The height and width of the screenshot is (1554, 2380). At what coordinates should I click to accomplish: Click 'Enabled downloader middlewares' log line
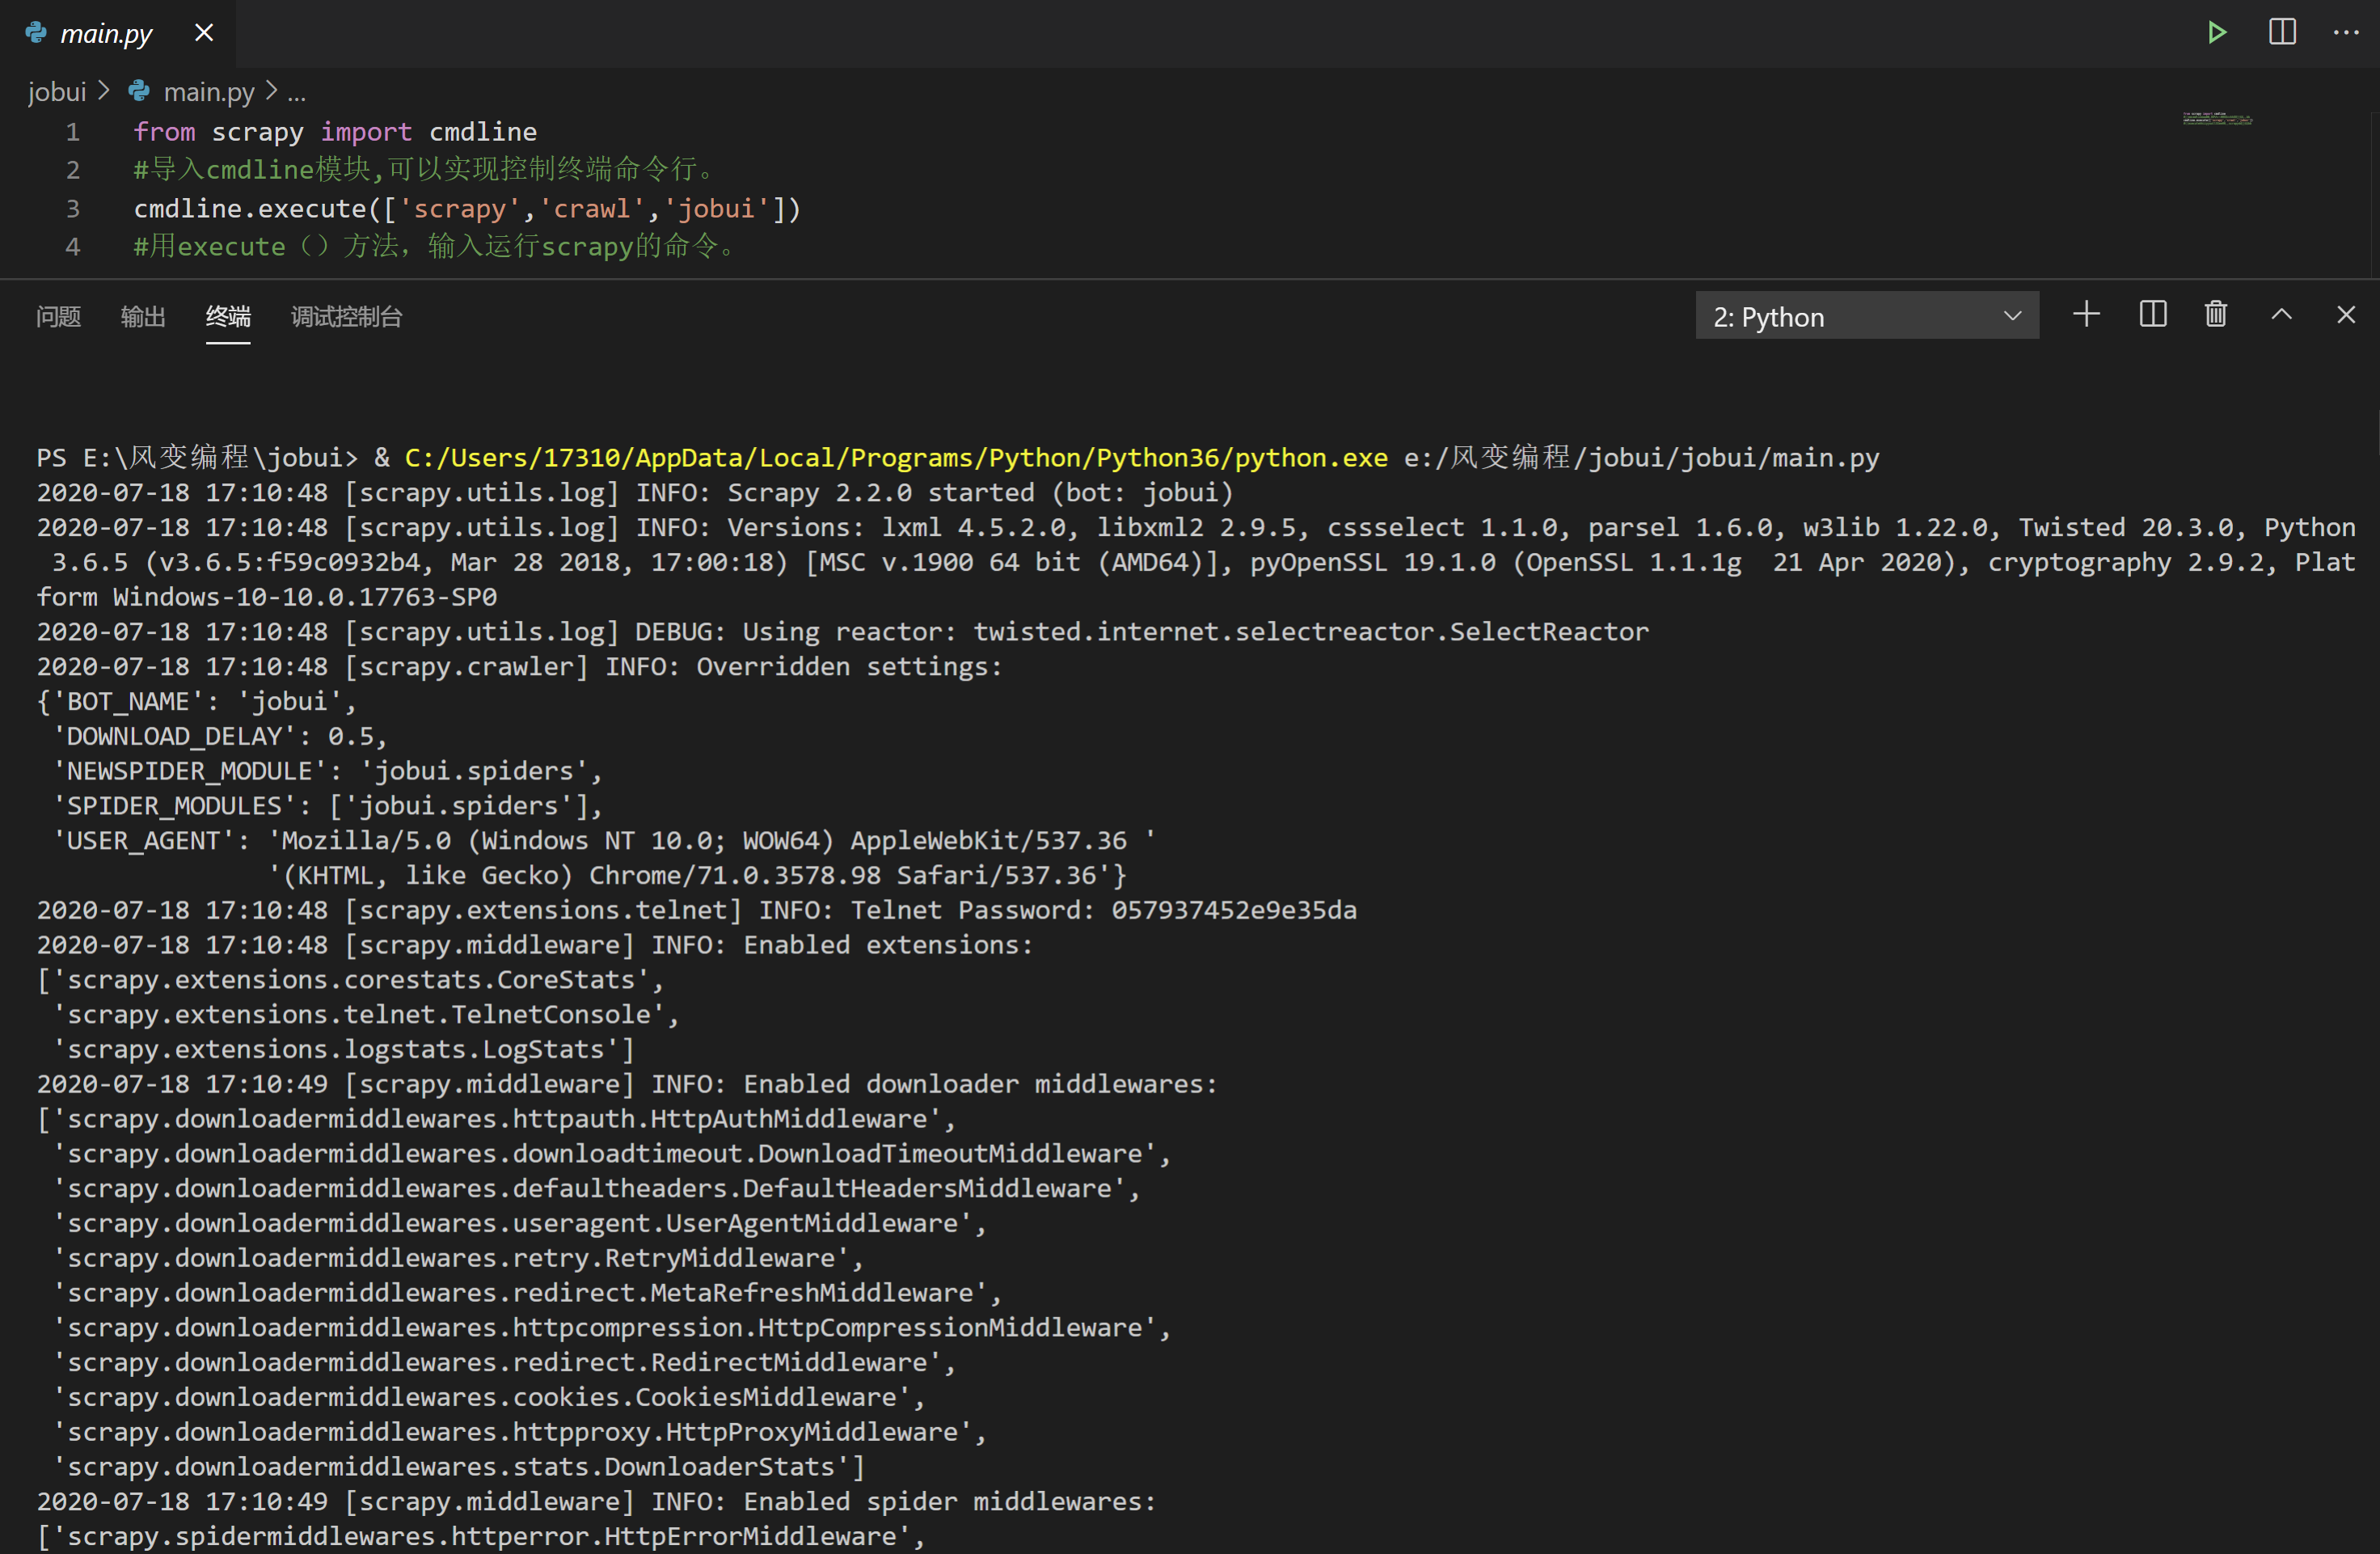click(x=627, y=1084)
